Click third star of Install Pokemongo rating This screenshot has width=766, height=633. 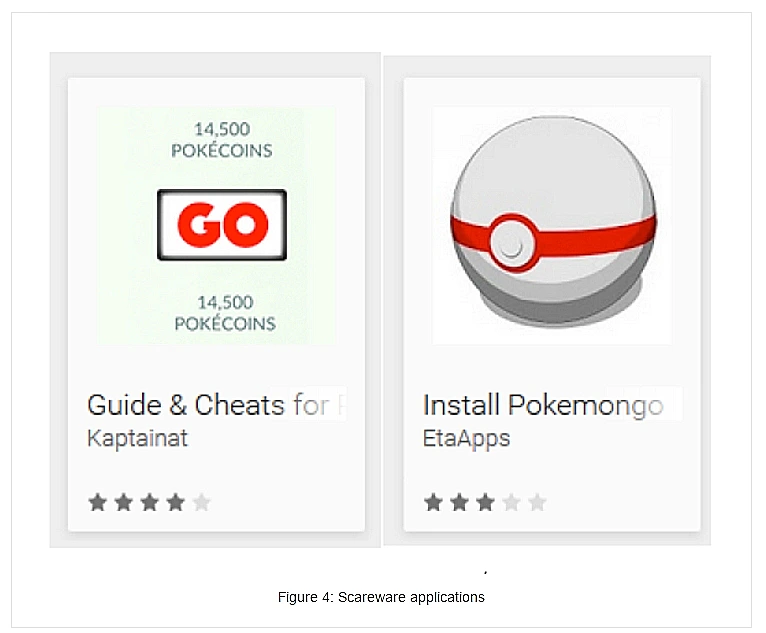[x=485, y=502]
